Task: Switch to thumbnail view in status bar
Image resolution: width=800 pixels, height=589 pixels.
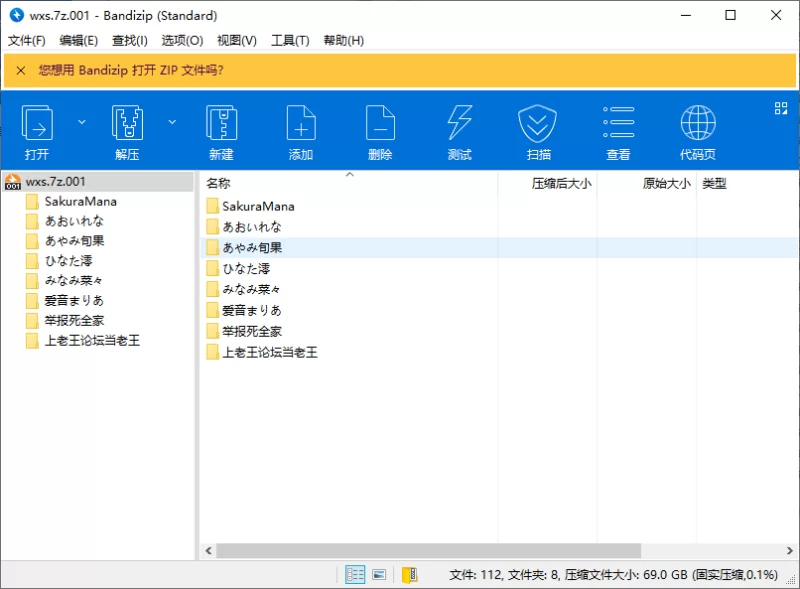Action: point(379,575)
